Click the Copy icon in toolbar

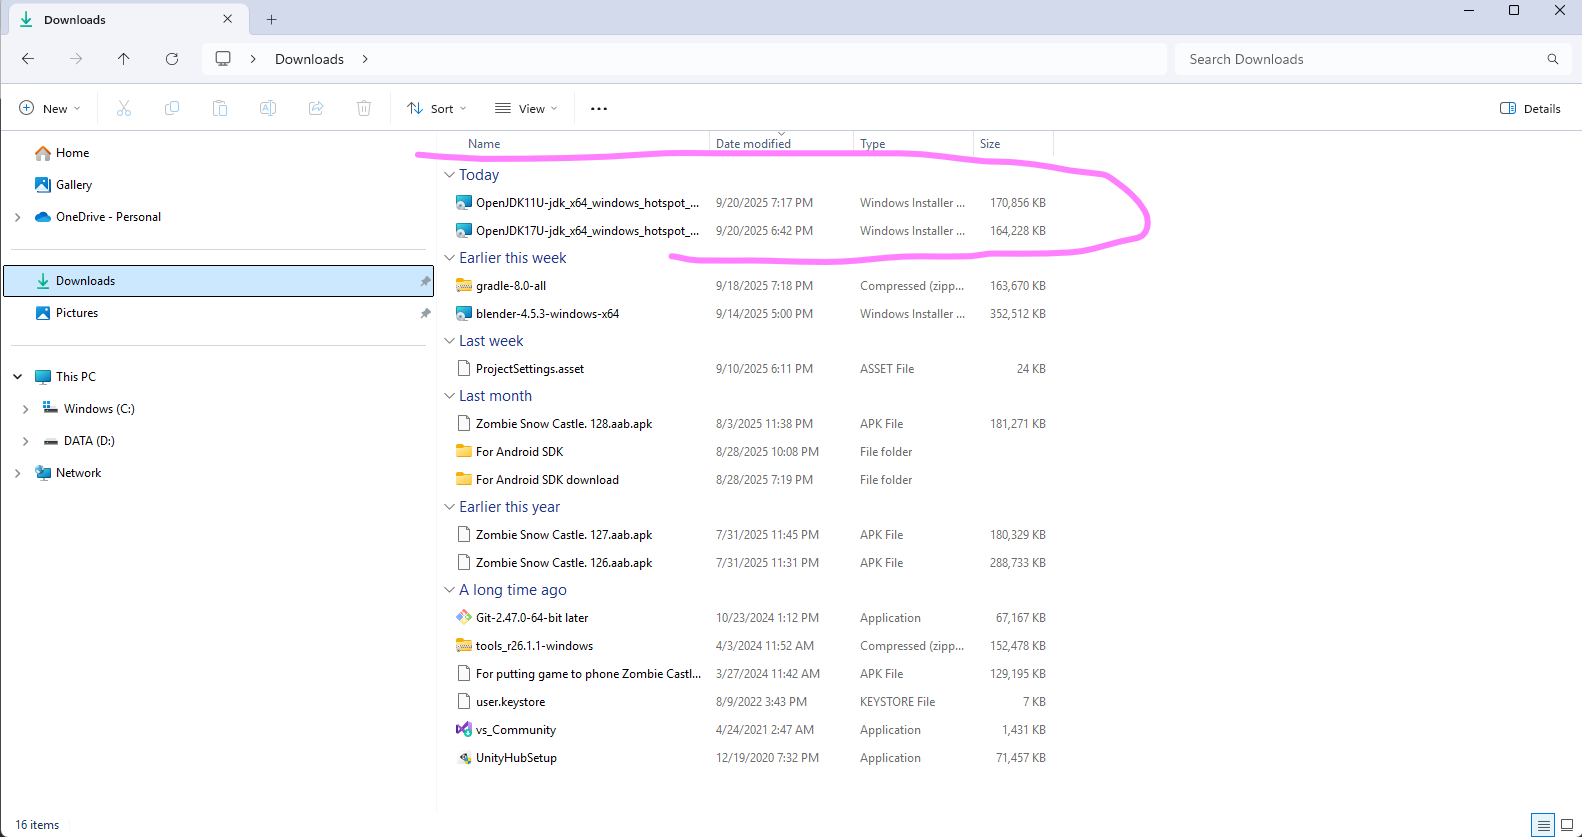(x=172, y=108)
